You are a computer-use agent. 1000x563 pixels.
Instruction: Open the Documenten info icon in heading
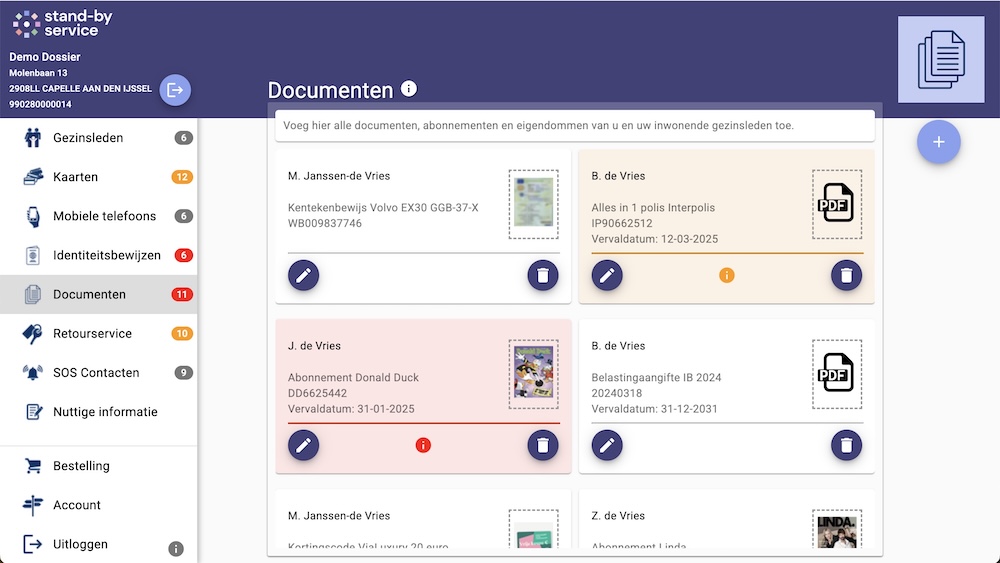click(x=409, y=89)
